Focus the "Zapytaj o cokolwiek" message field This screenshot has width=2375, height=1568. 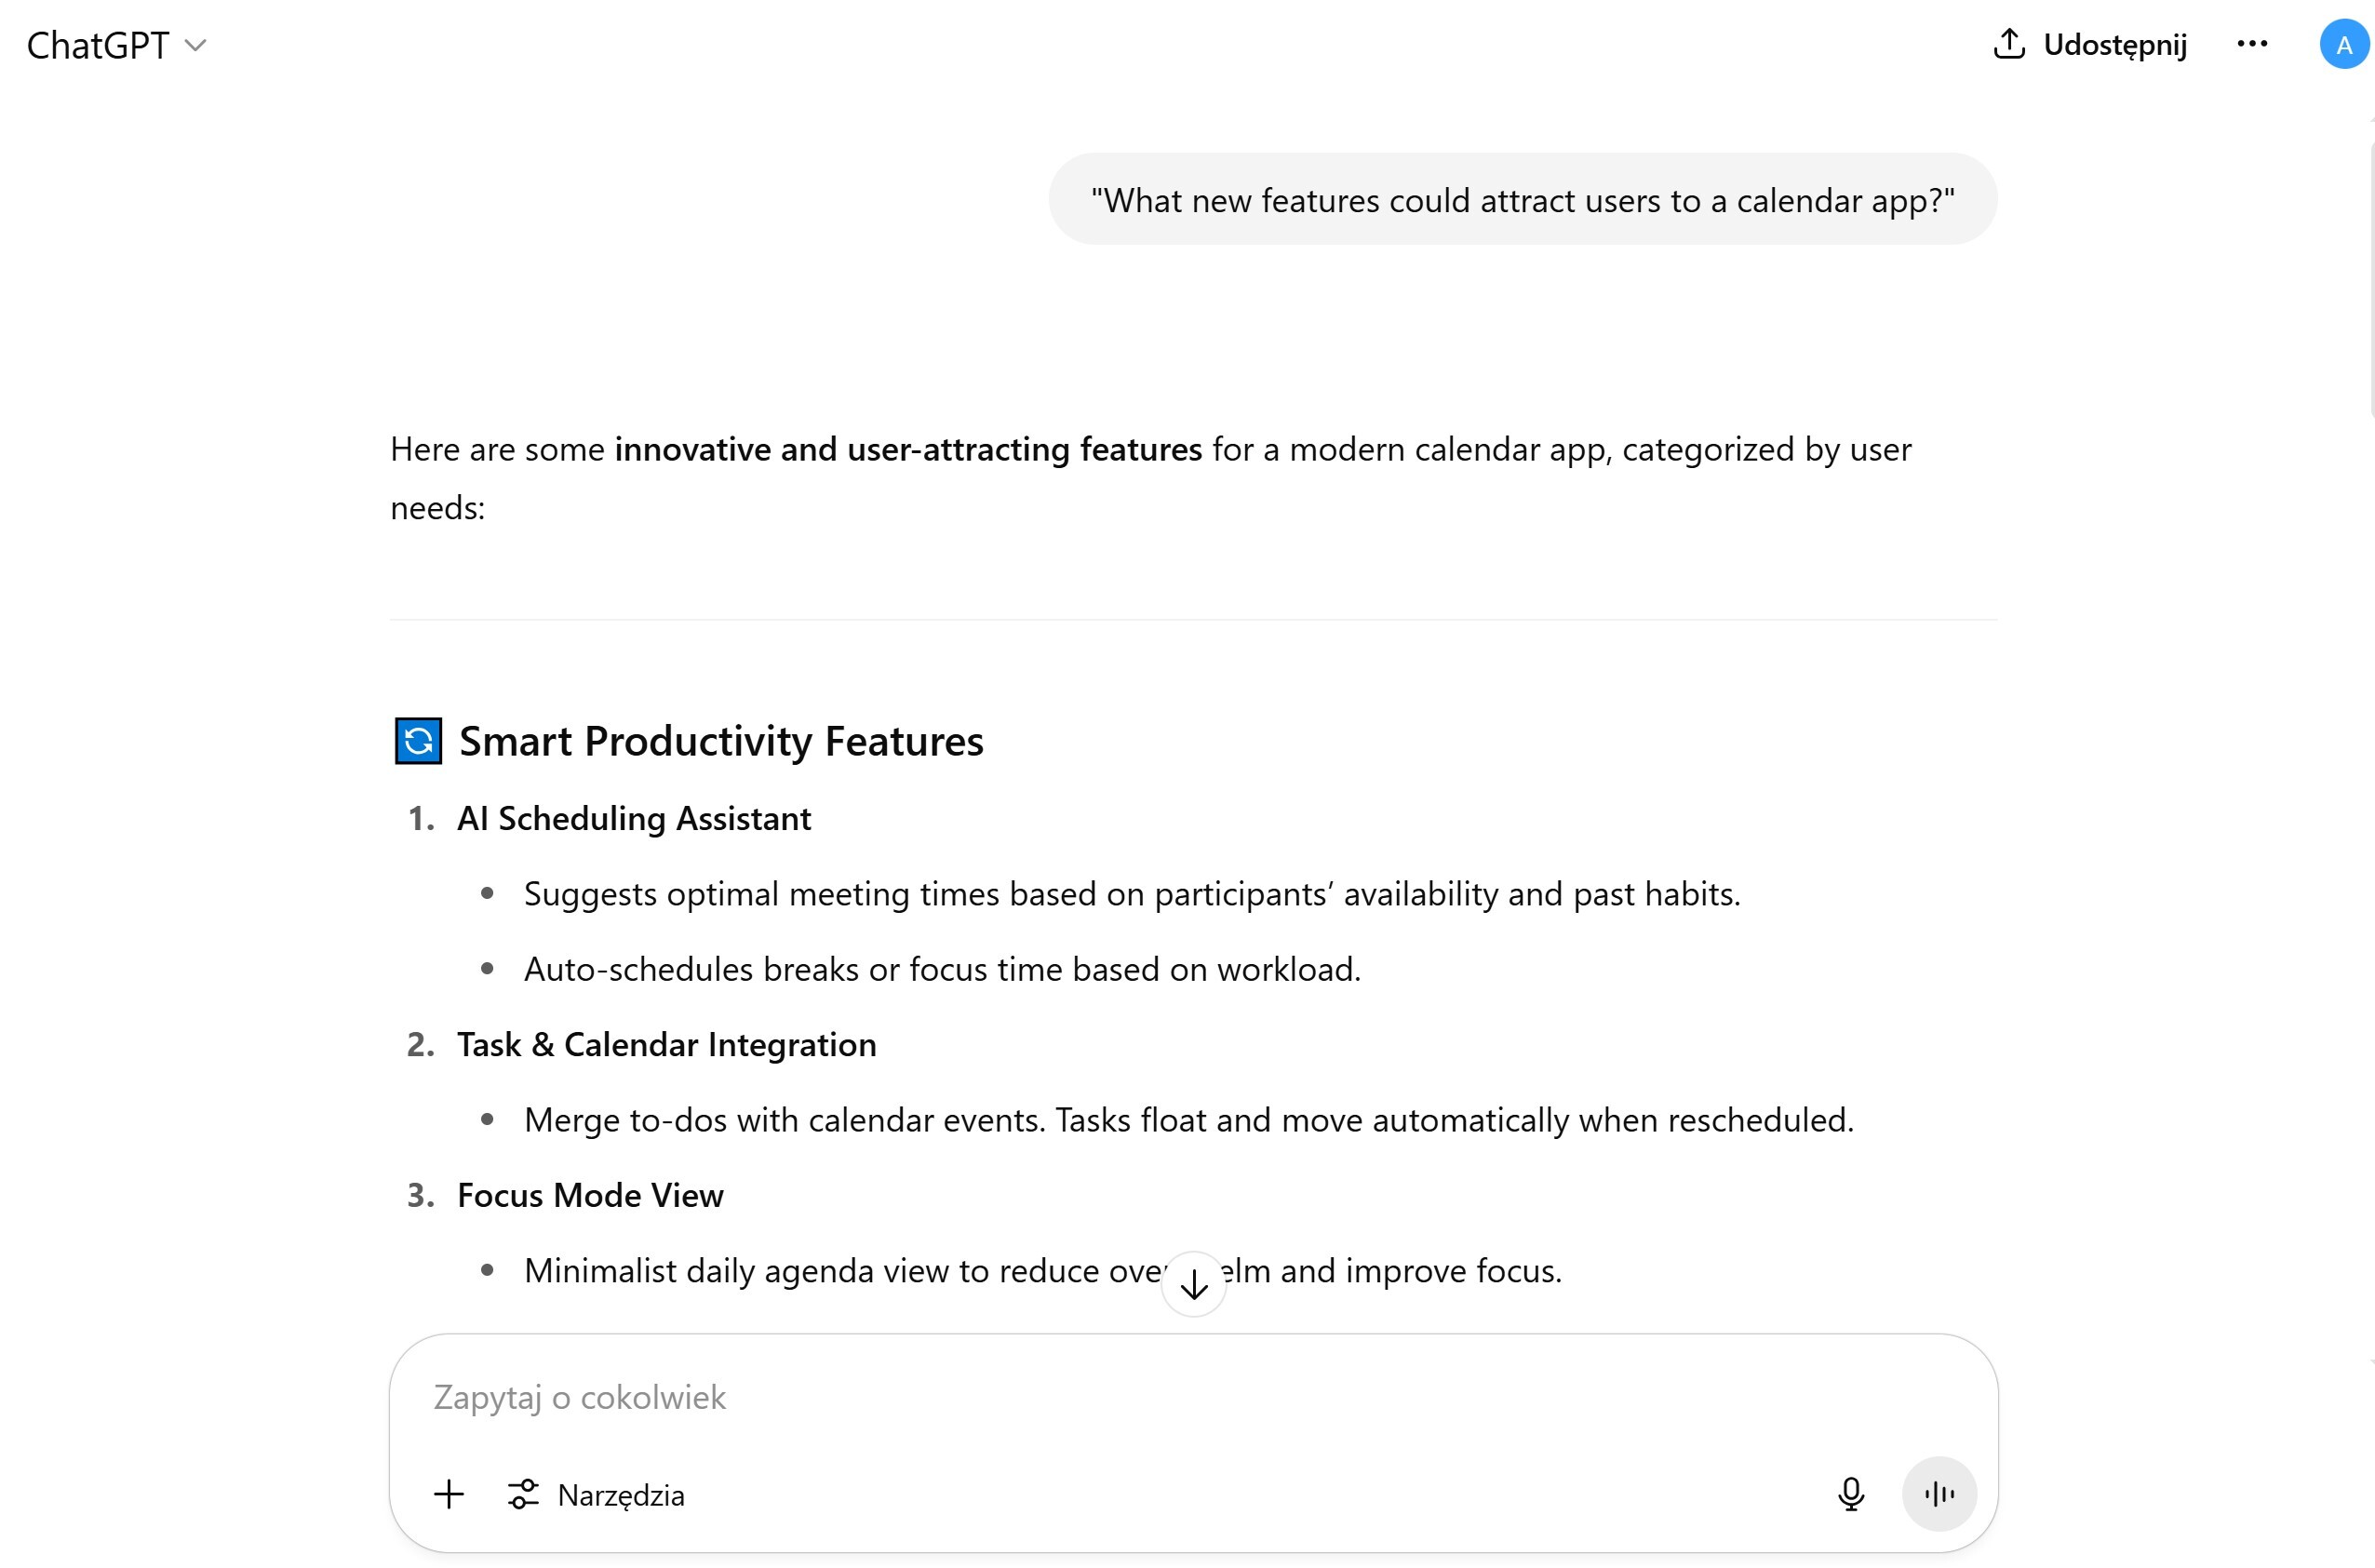point(1100,1397)
